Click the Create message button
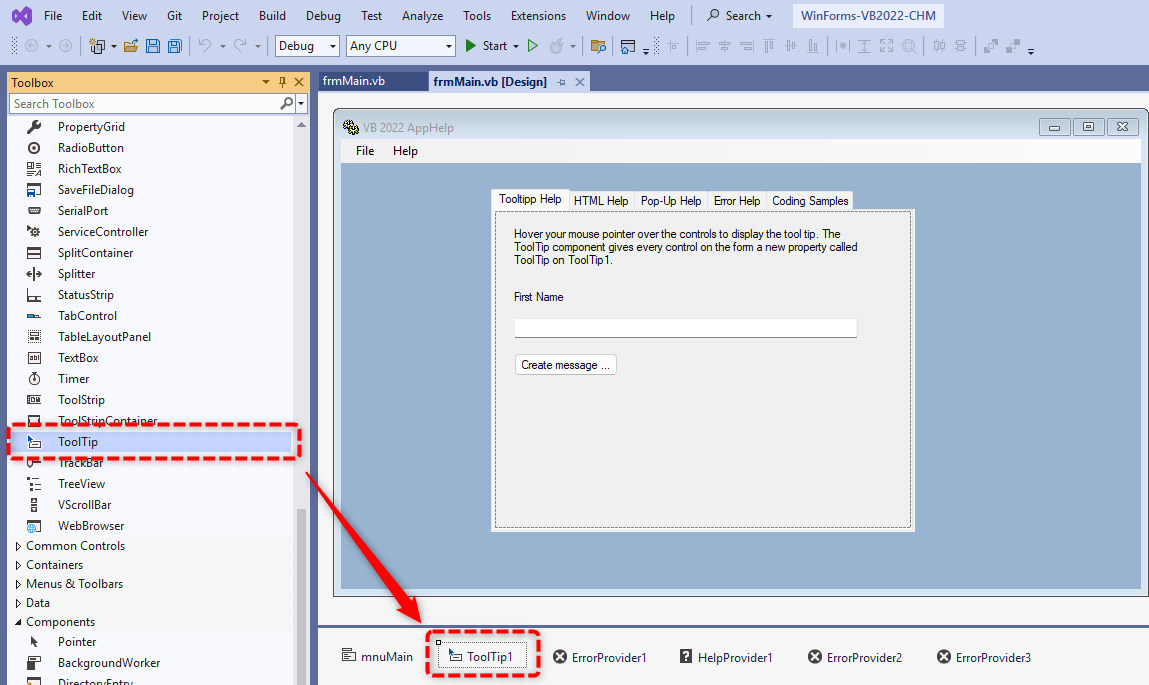1149x685 pixels. pos(565,365)
